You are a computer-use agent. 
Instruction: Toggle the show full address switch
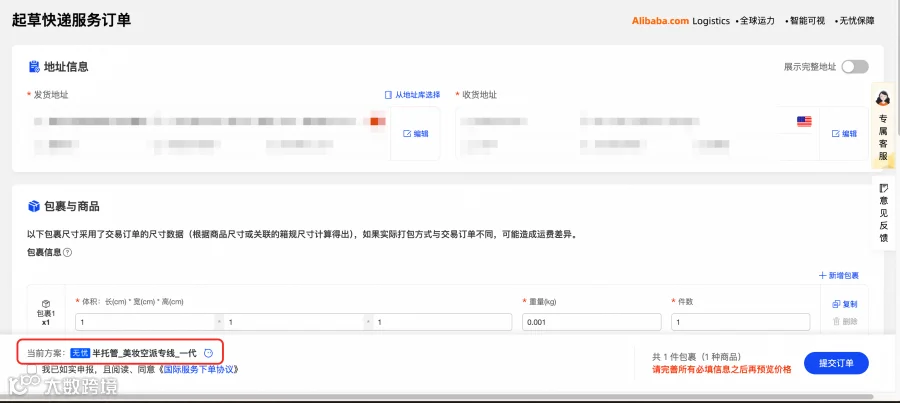(x=855, y=67)
